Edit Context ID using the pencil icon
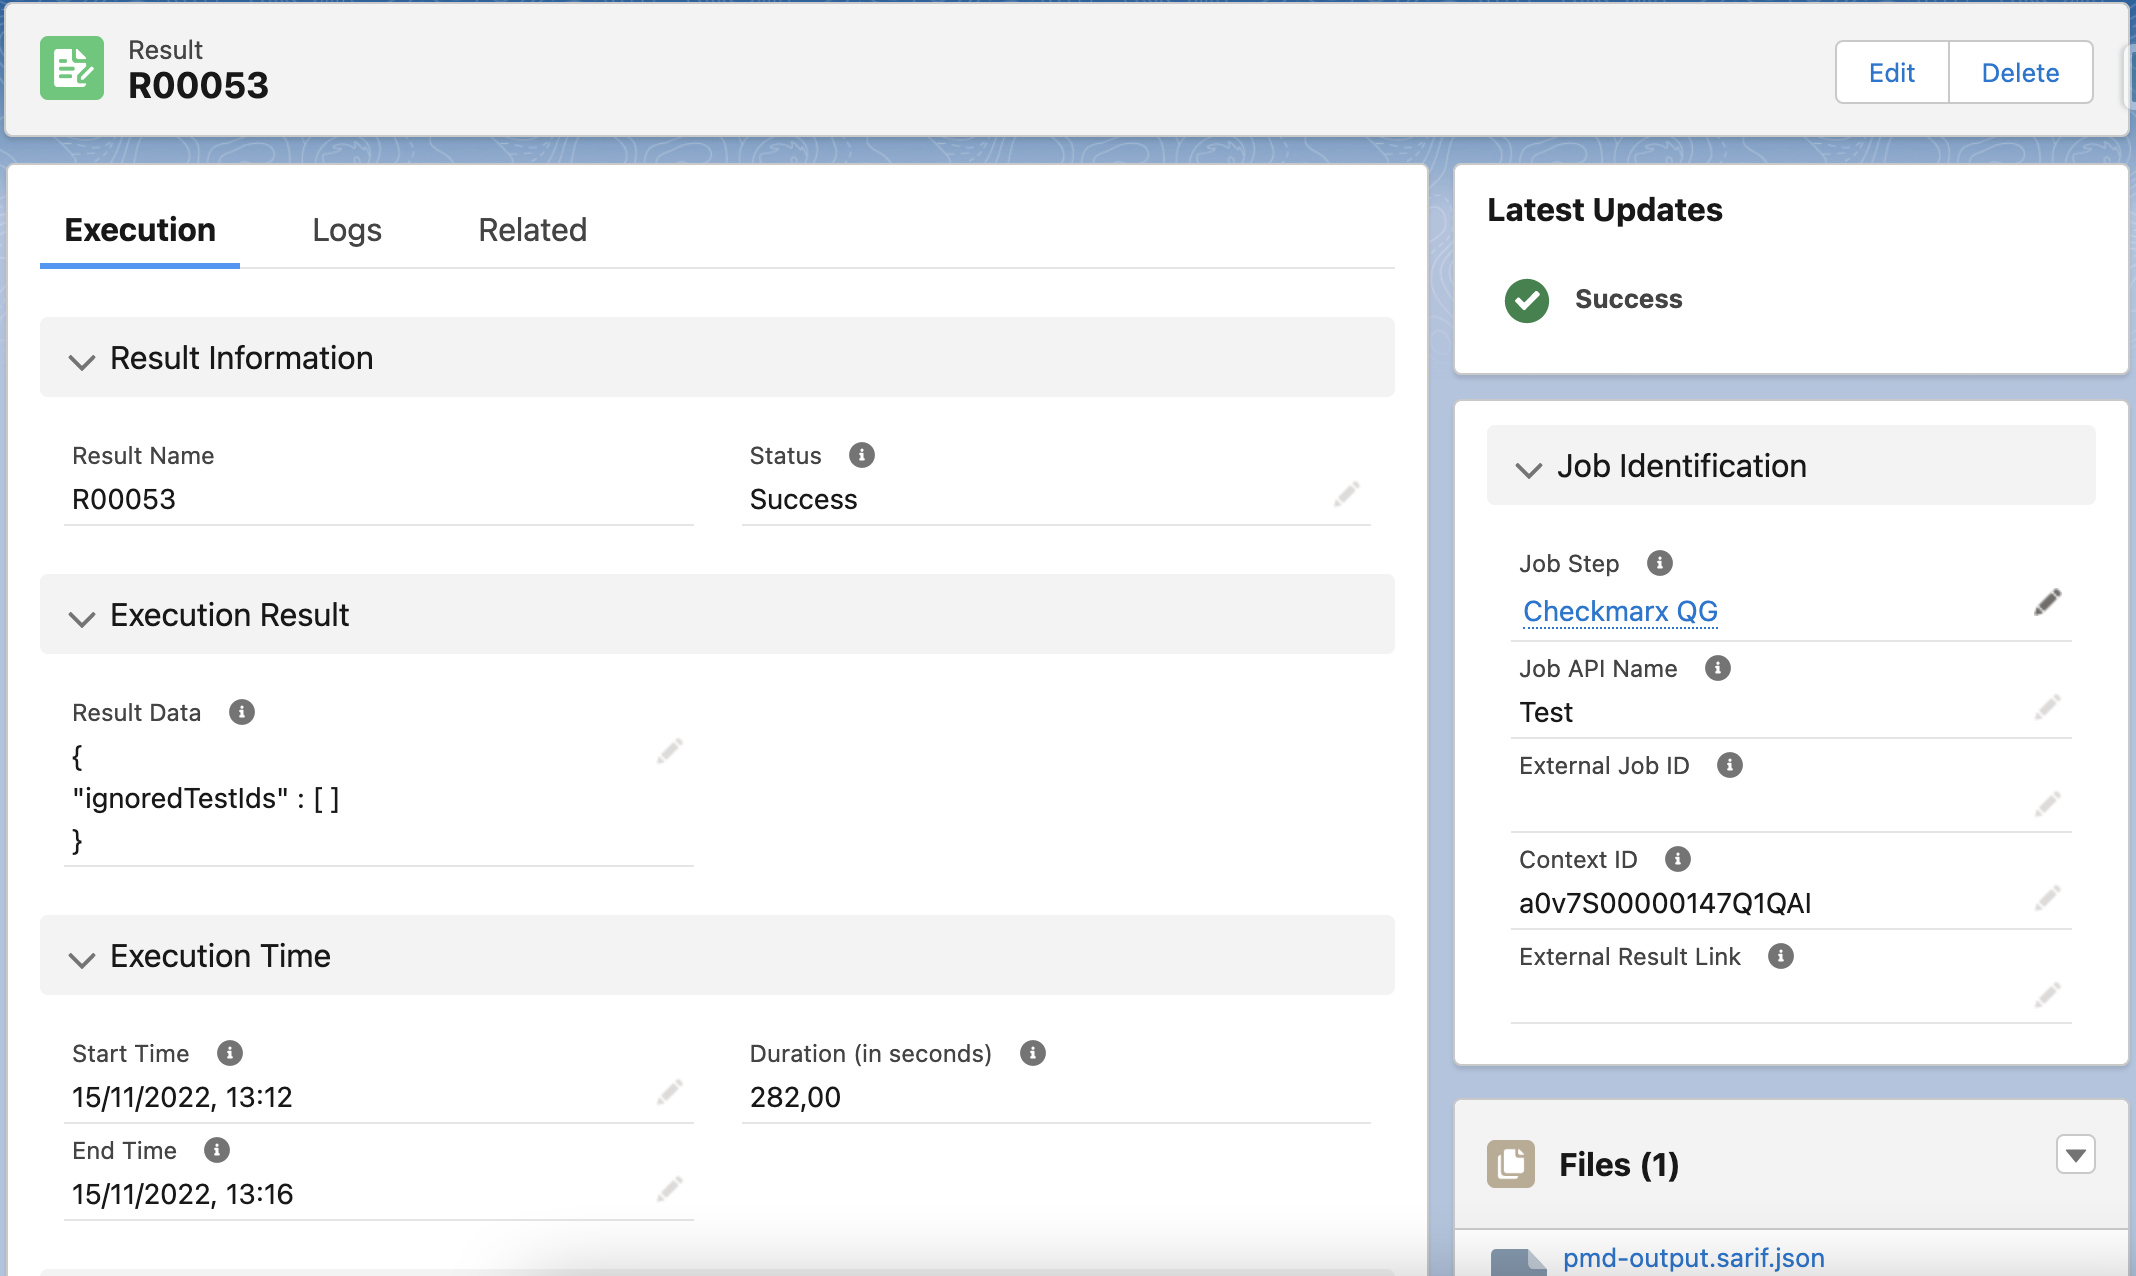This screenshot has width=2136, height=1276. click(x=2048, y=898)
